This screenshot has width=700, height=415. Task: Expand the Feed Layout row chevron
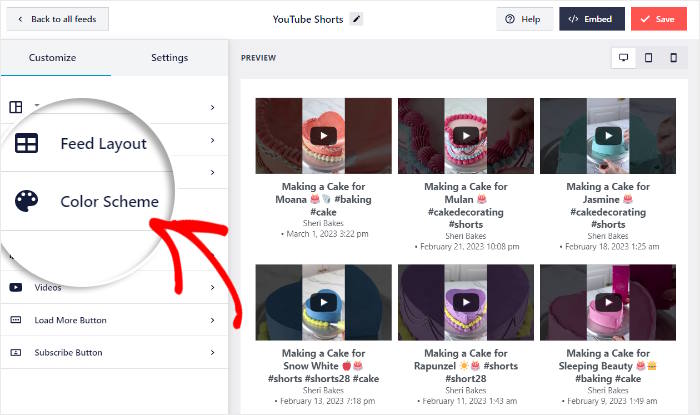click(x=212, y=140)
